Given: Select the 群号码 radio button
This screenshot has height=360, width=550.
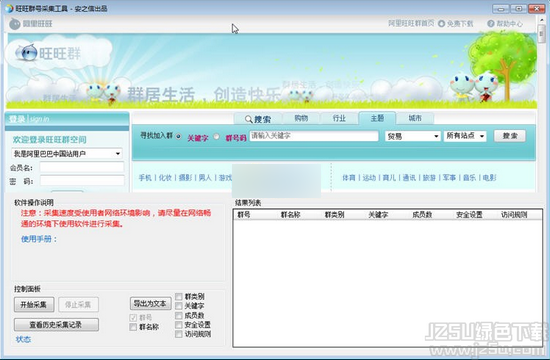Looking at the screenshot, I should point(216,136).
